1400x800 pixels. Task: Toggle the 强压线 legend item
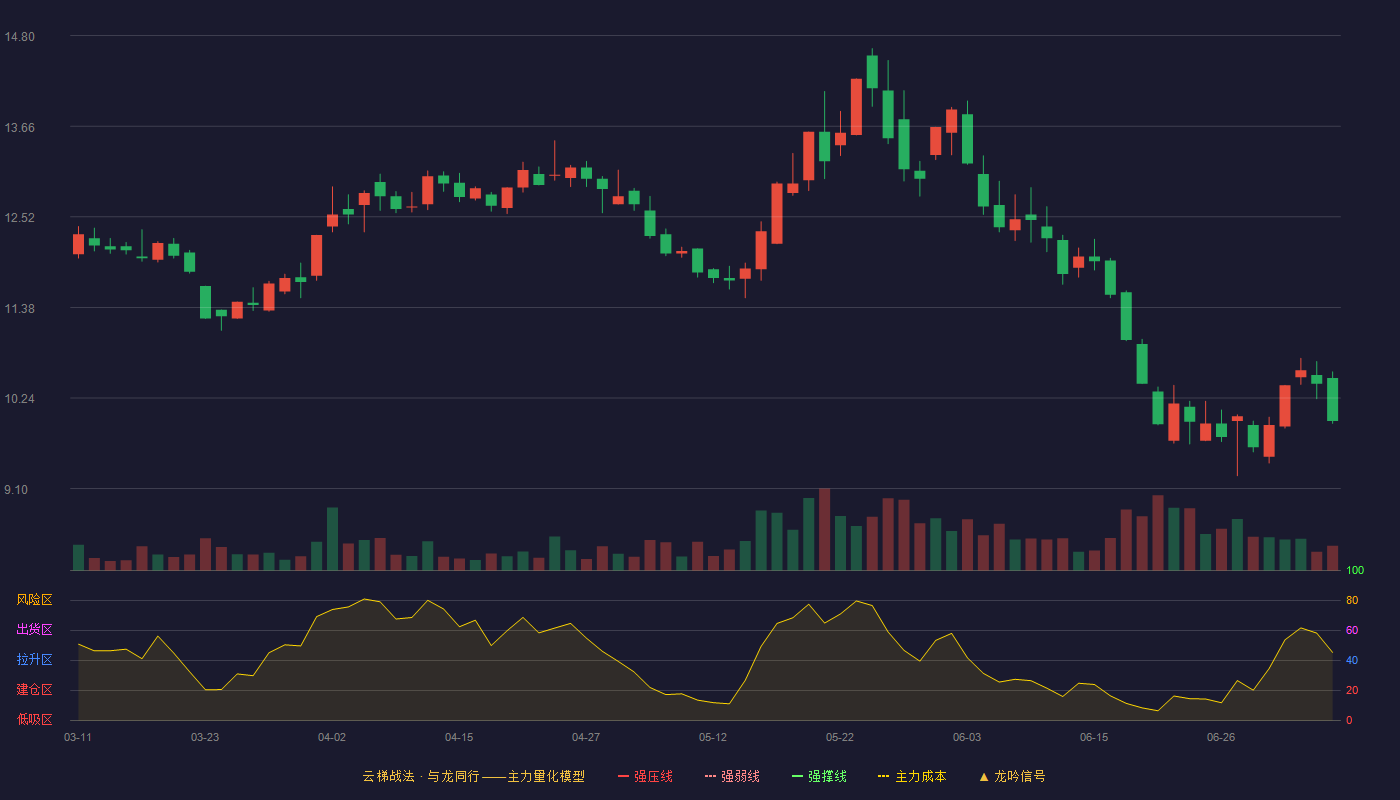[645, 776]
